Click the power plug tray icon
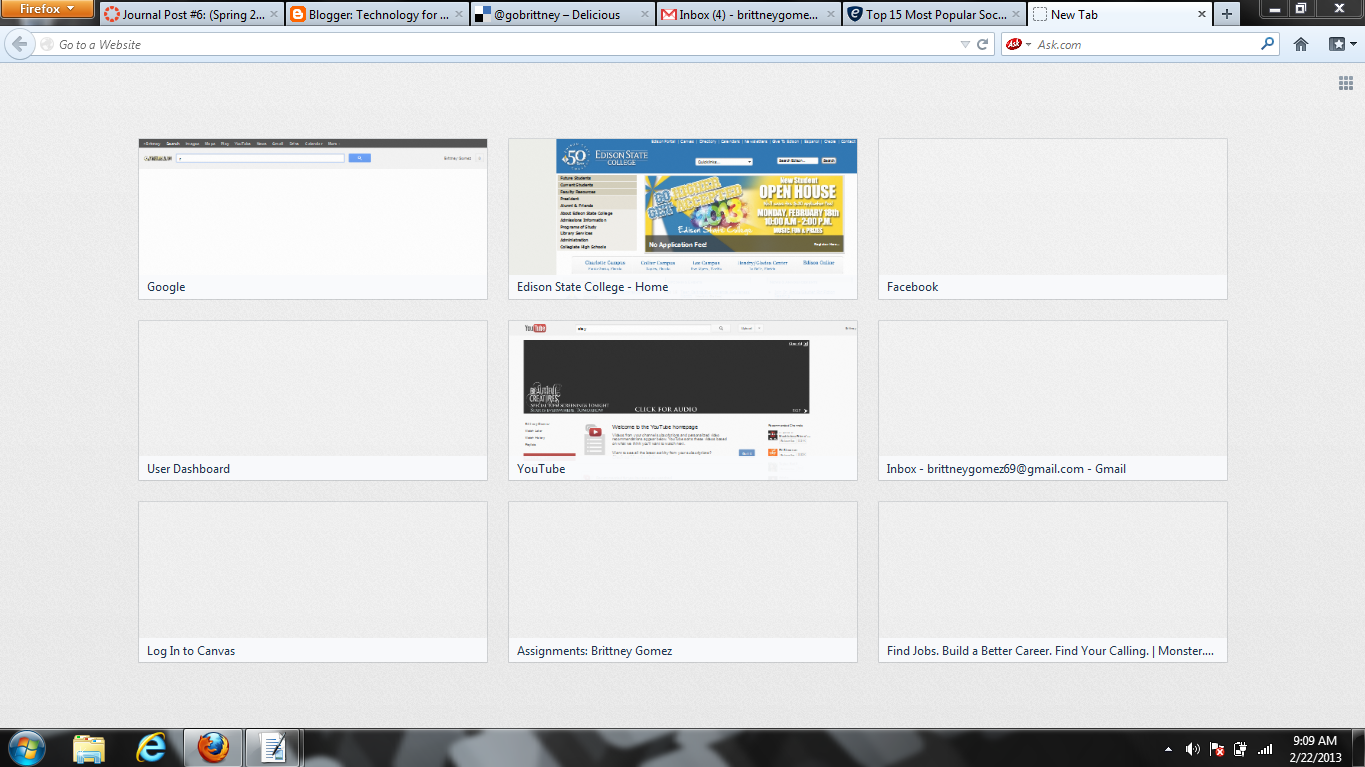This screenshot has width=1365, height=767. pos(1241,749)
